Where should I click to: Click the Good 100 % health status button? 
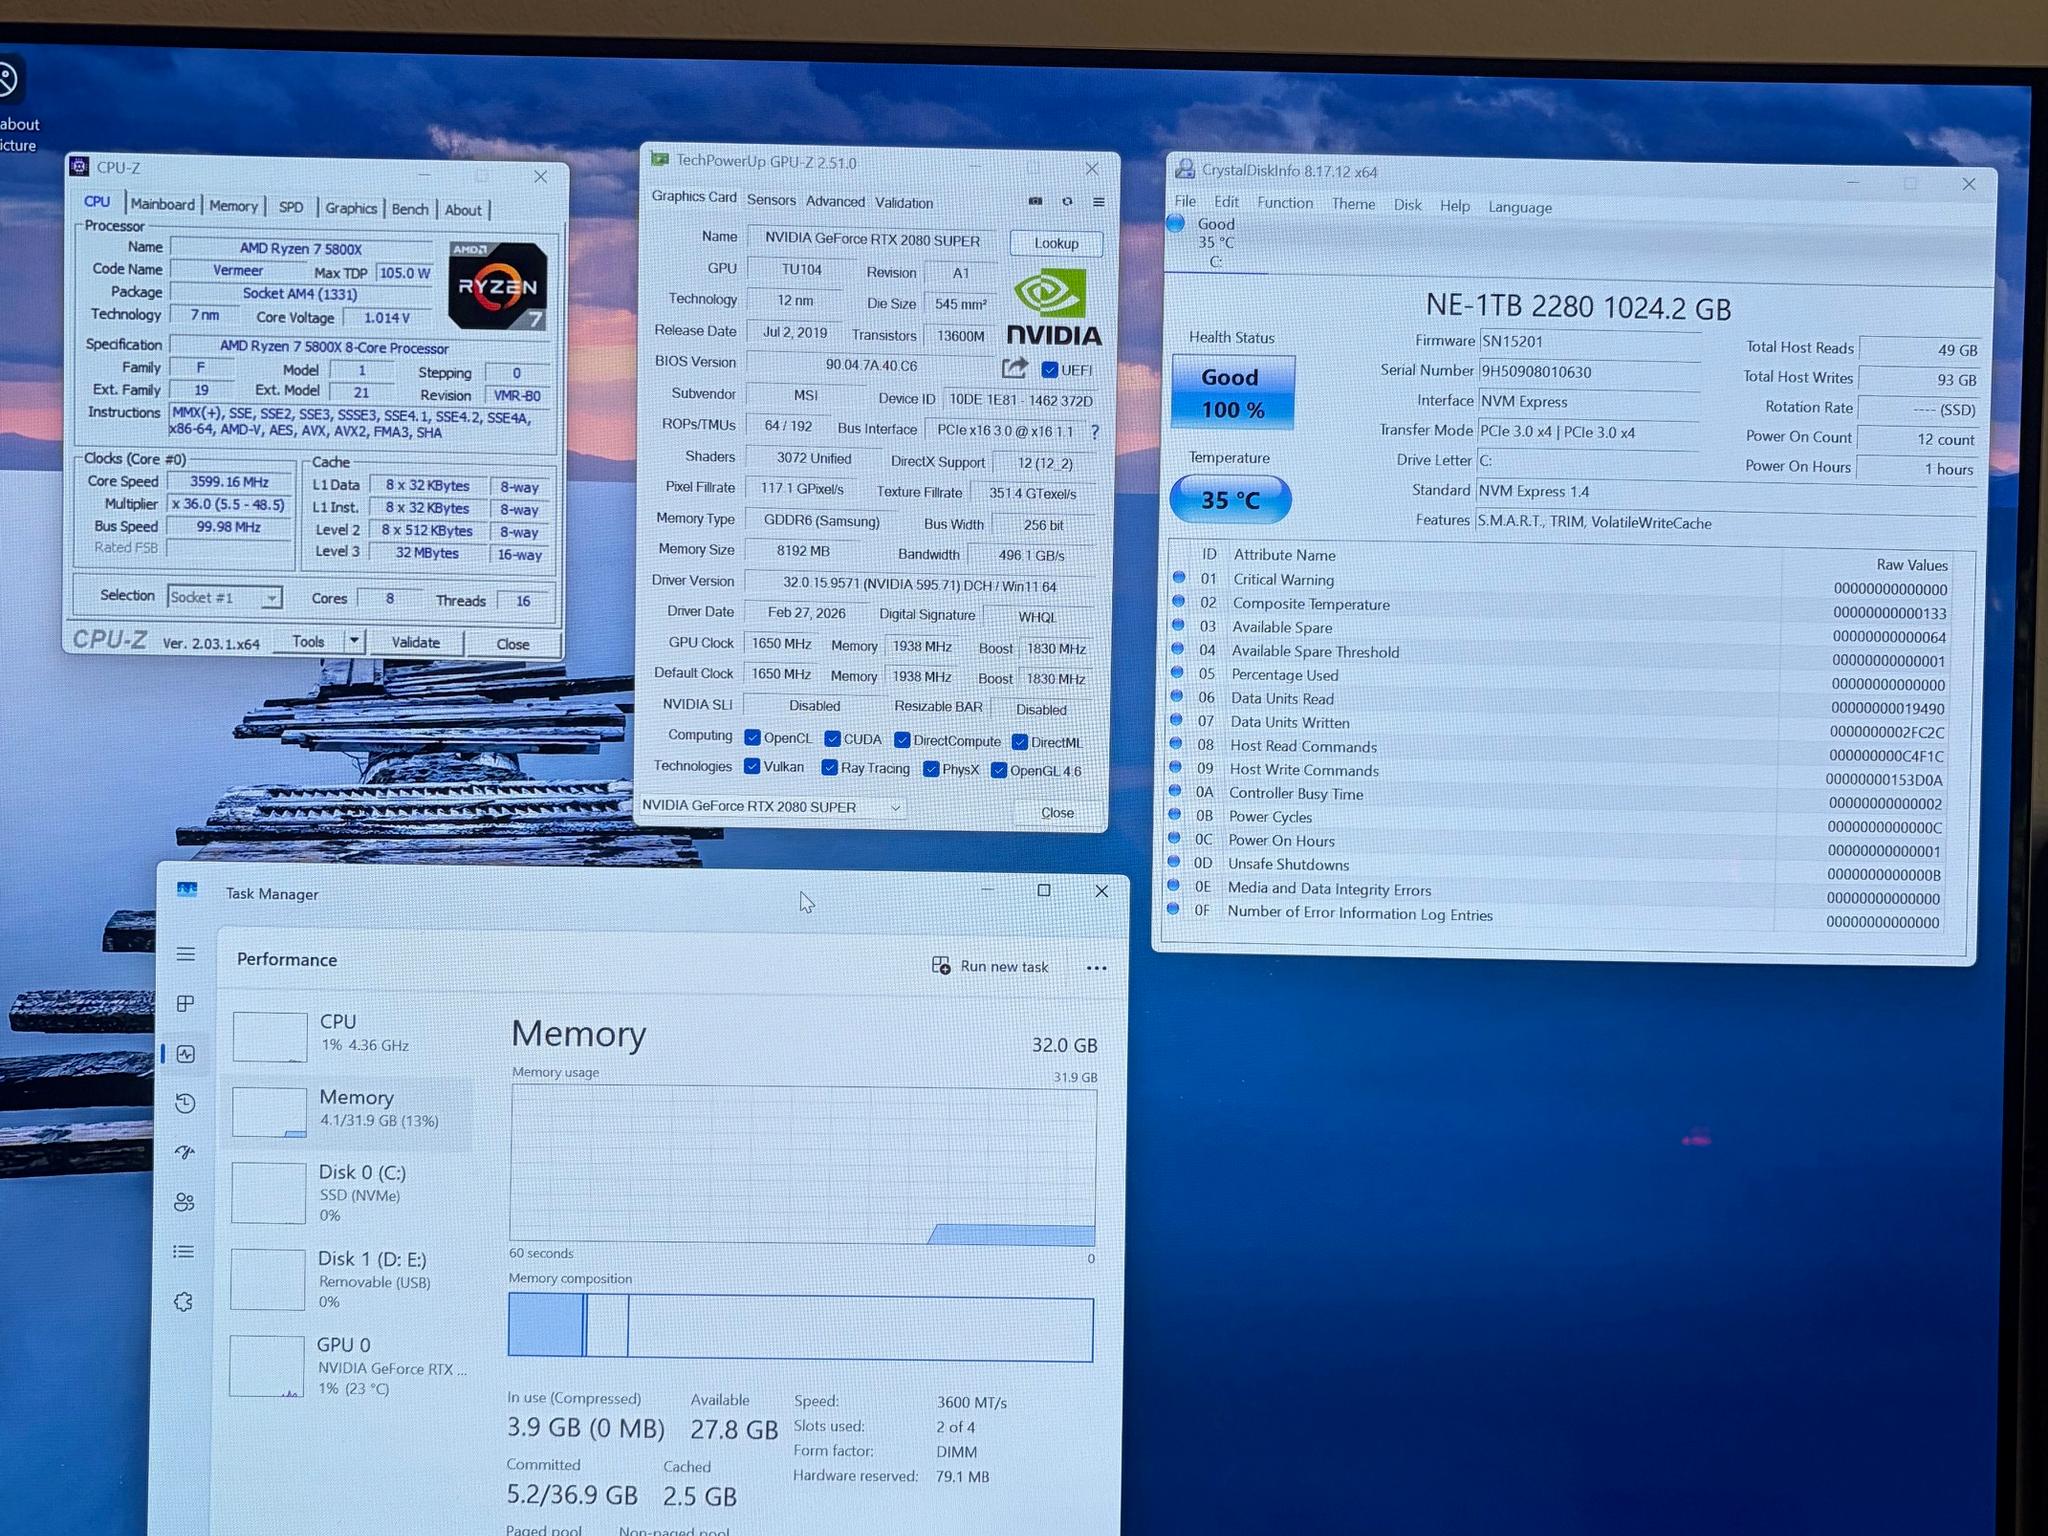(1232, 393)
